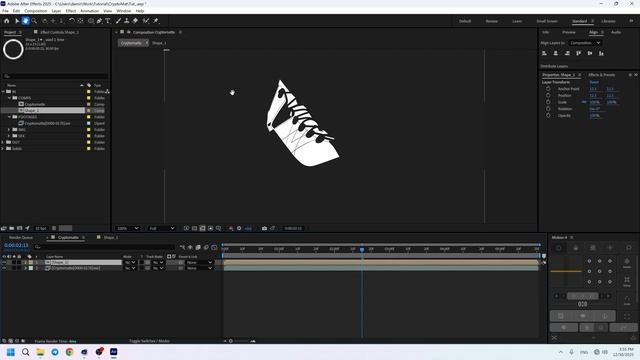Open the Effect menu
Screen dimensions: 640x360
pos(71,11)
